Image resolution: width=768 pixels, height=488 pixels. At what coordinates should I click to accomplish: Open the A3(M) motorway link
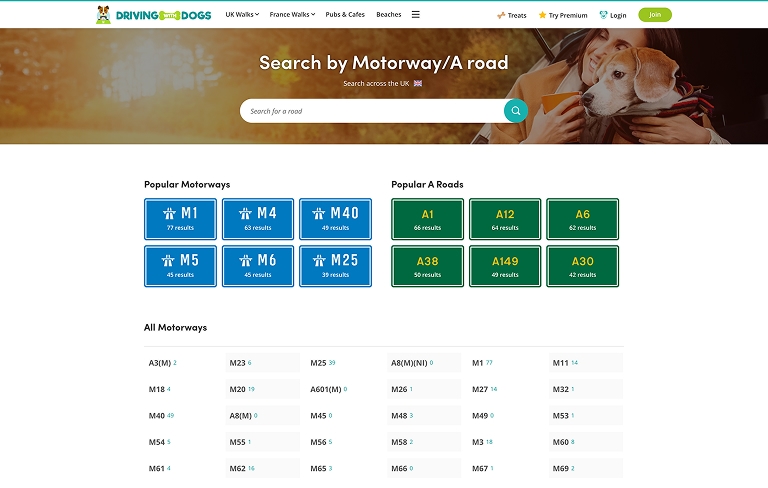(160, 363)
